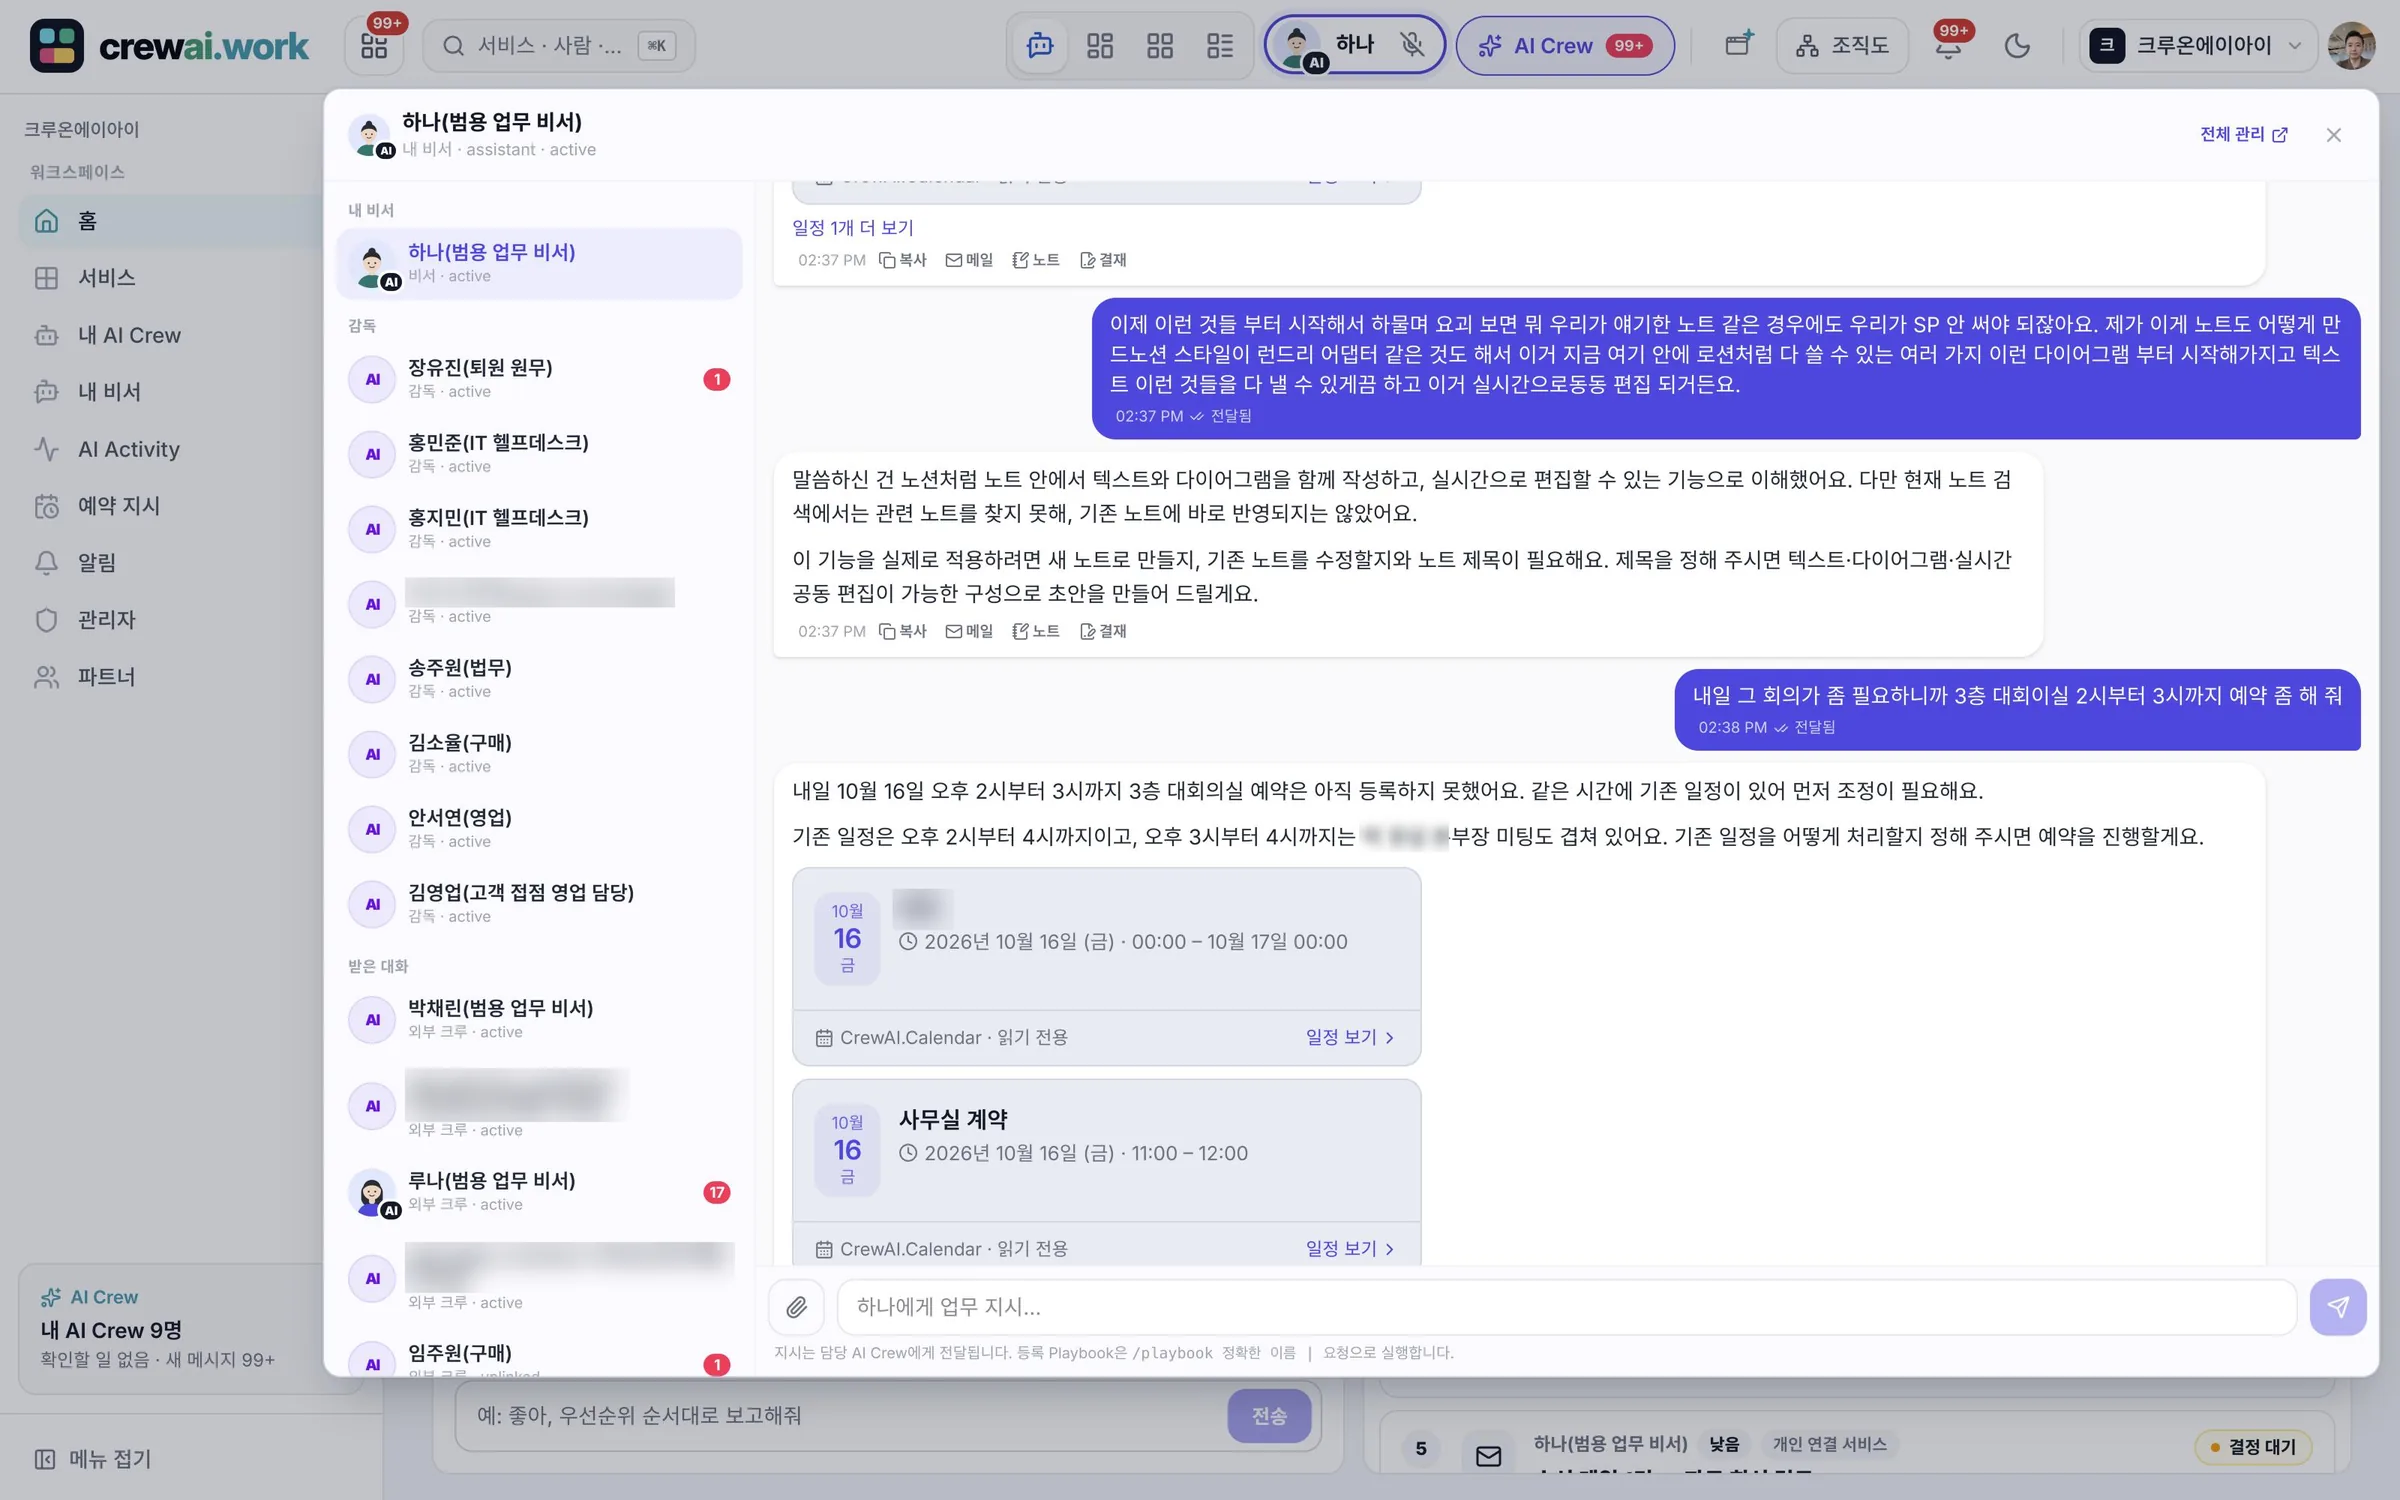Toggle dark mode moon icon
2400x1500 pixels.
2017,45
